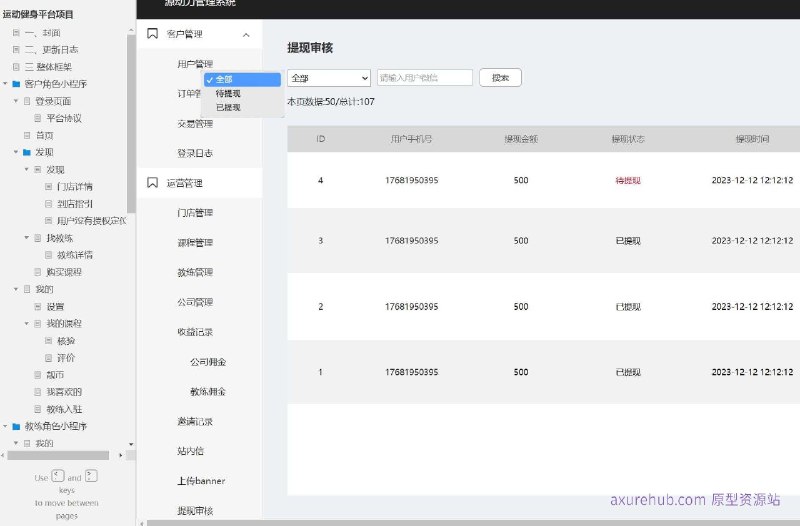Open 门店管理 in the side menu
This screenshot has height=526, width=800.
coord(195,213)
